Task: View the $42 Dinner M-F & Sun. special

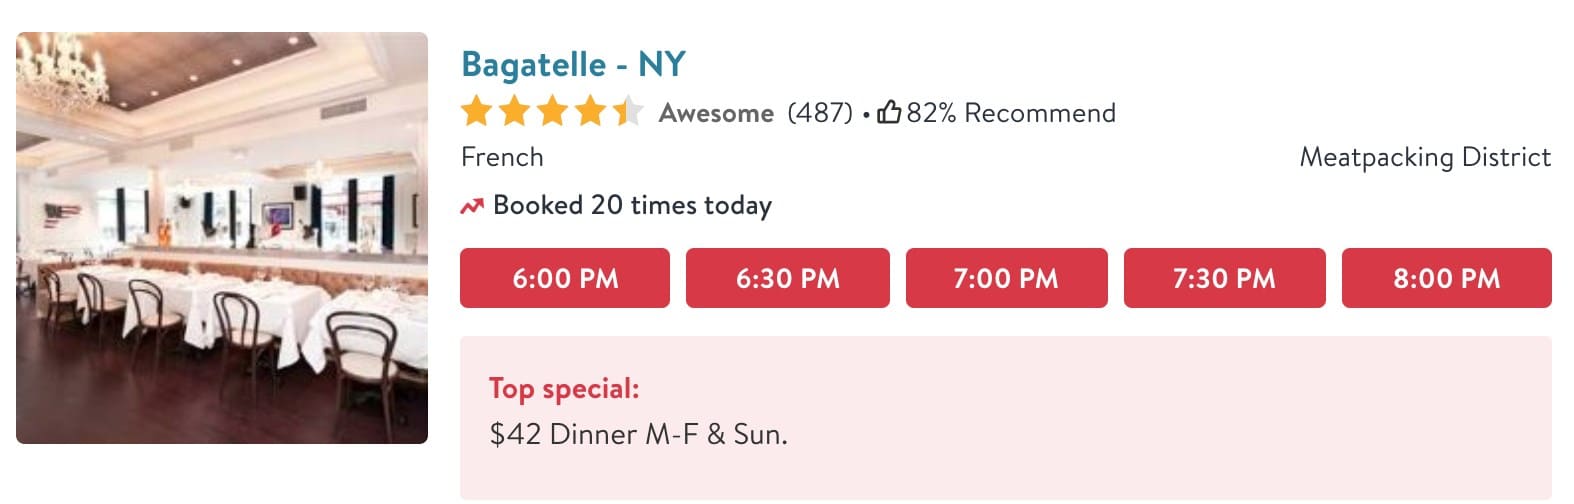Action: click(x=639, y=434)
